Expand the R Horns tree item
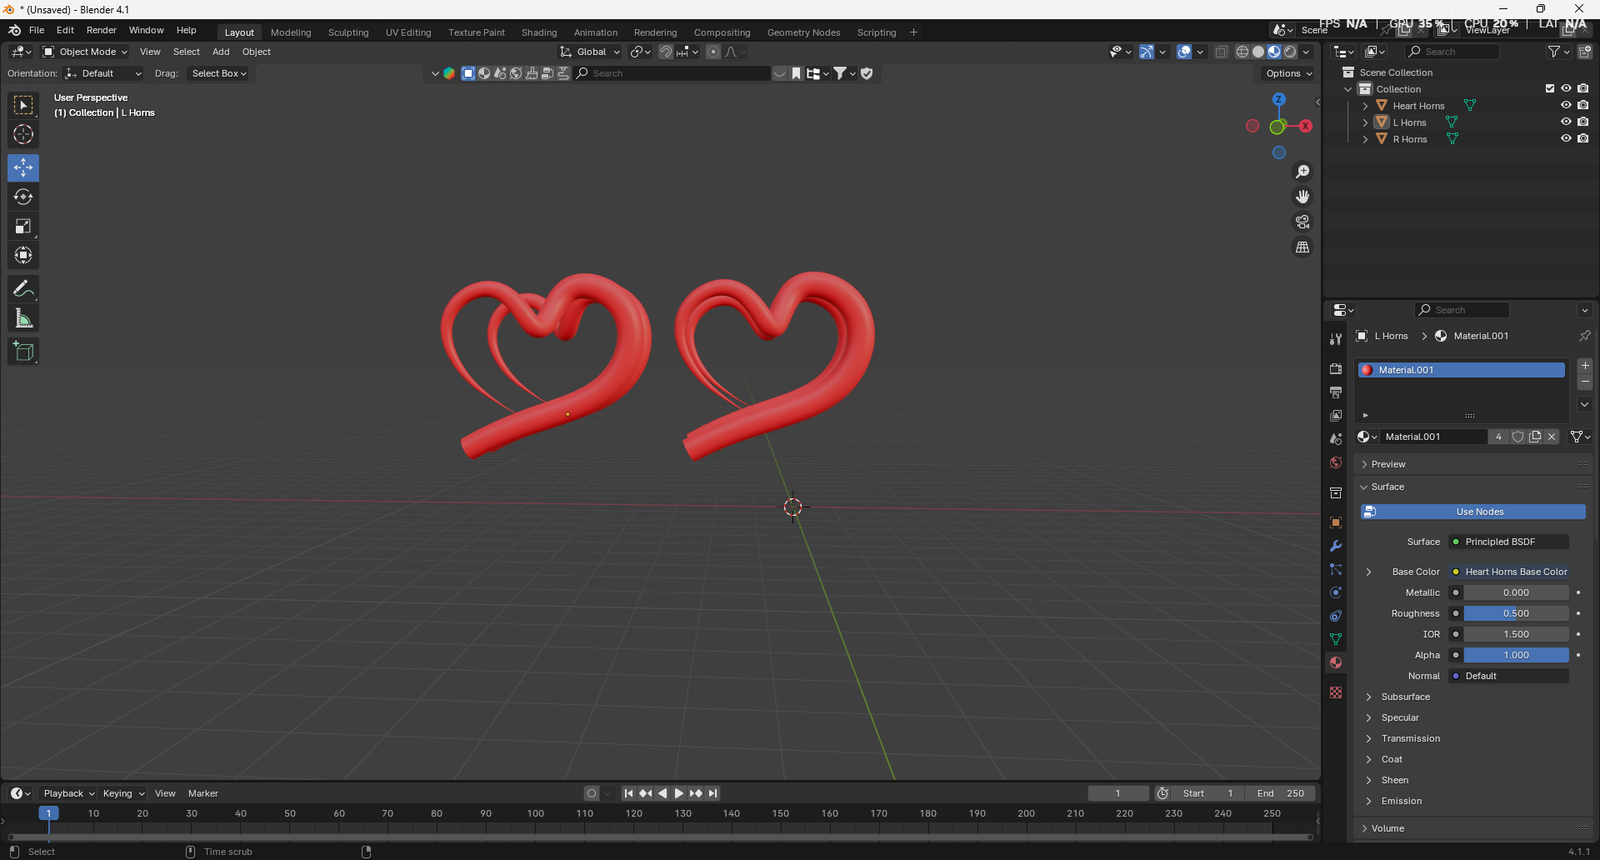The width and height of the screenshot is (1600, 860). point(1365,139)
